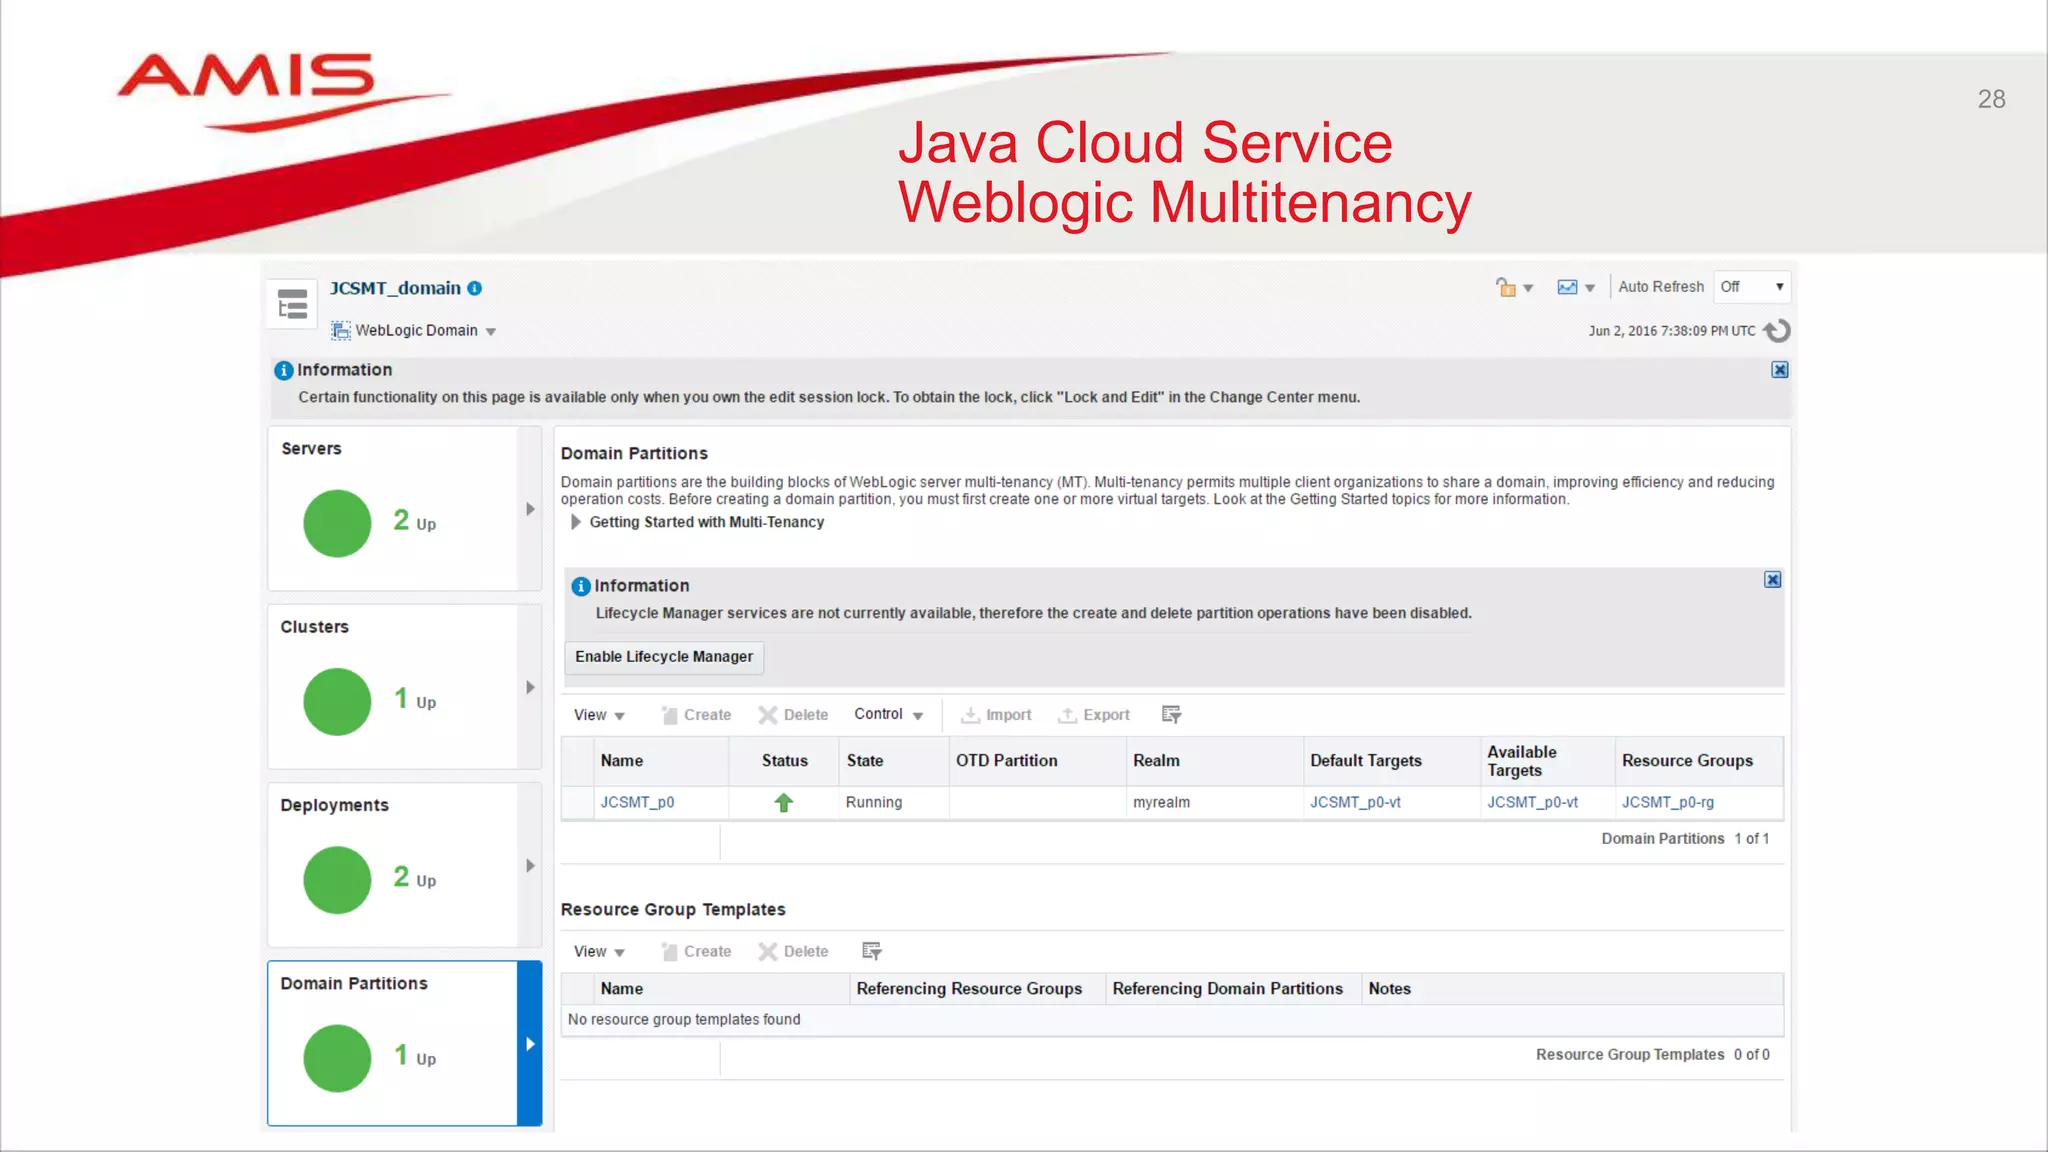Expand the Deployments panel arrow
This screenshot has height=1152, width=2048.
(x=530, y=866)
